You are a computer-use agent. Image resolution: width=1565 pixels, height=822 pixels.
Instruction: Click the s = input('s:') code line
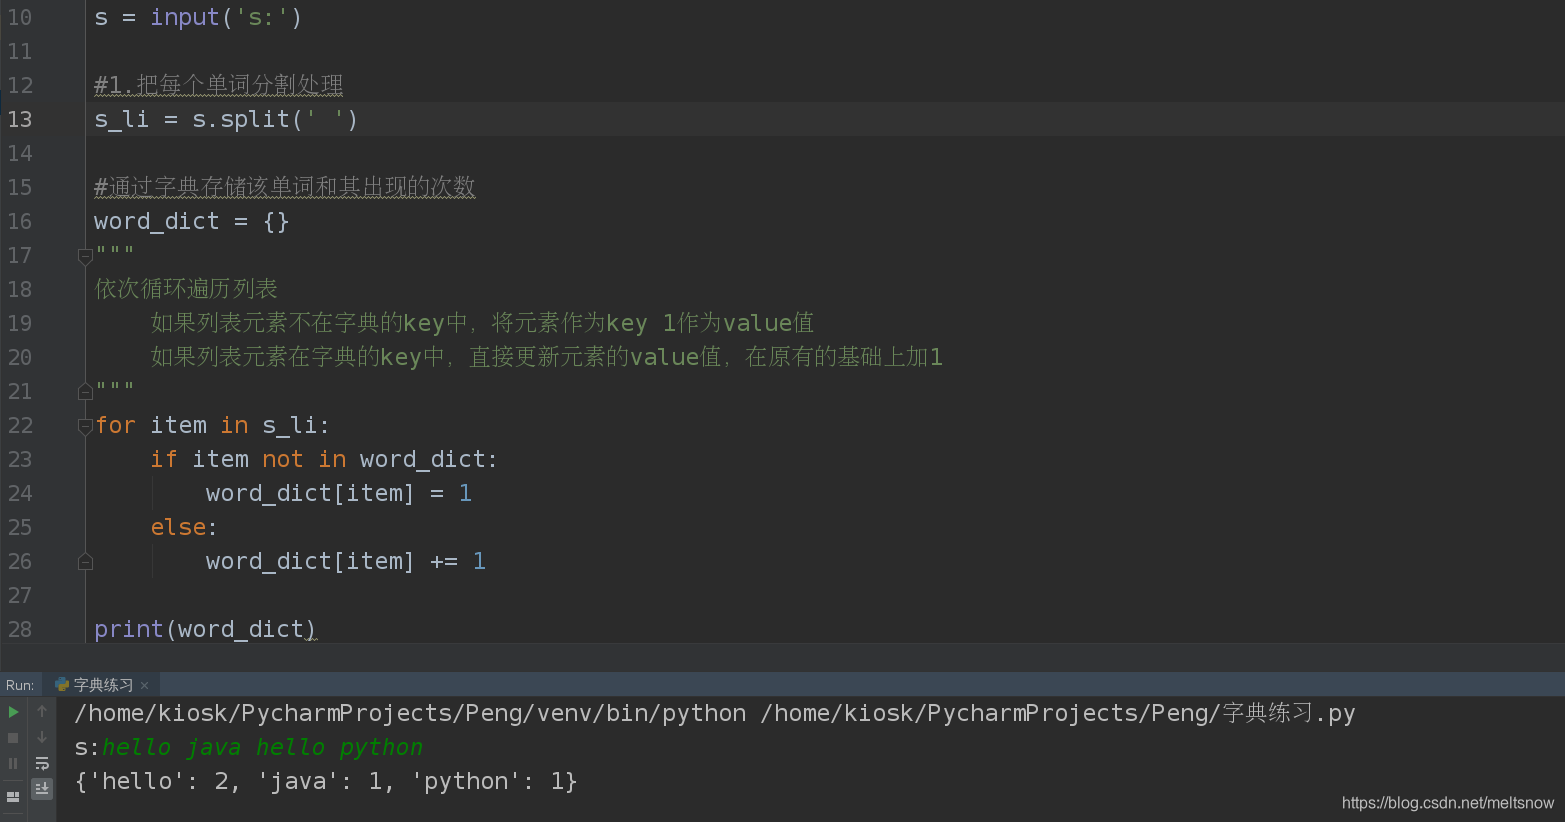coord(198,17)
